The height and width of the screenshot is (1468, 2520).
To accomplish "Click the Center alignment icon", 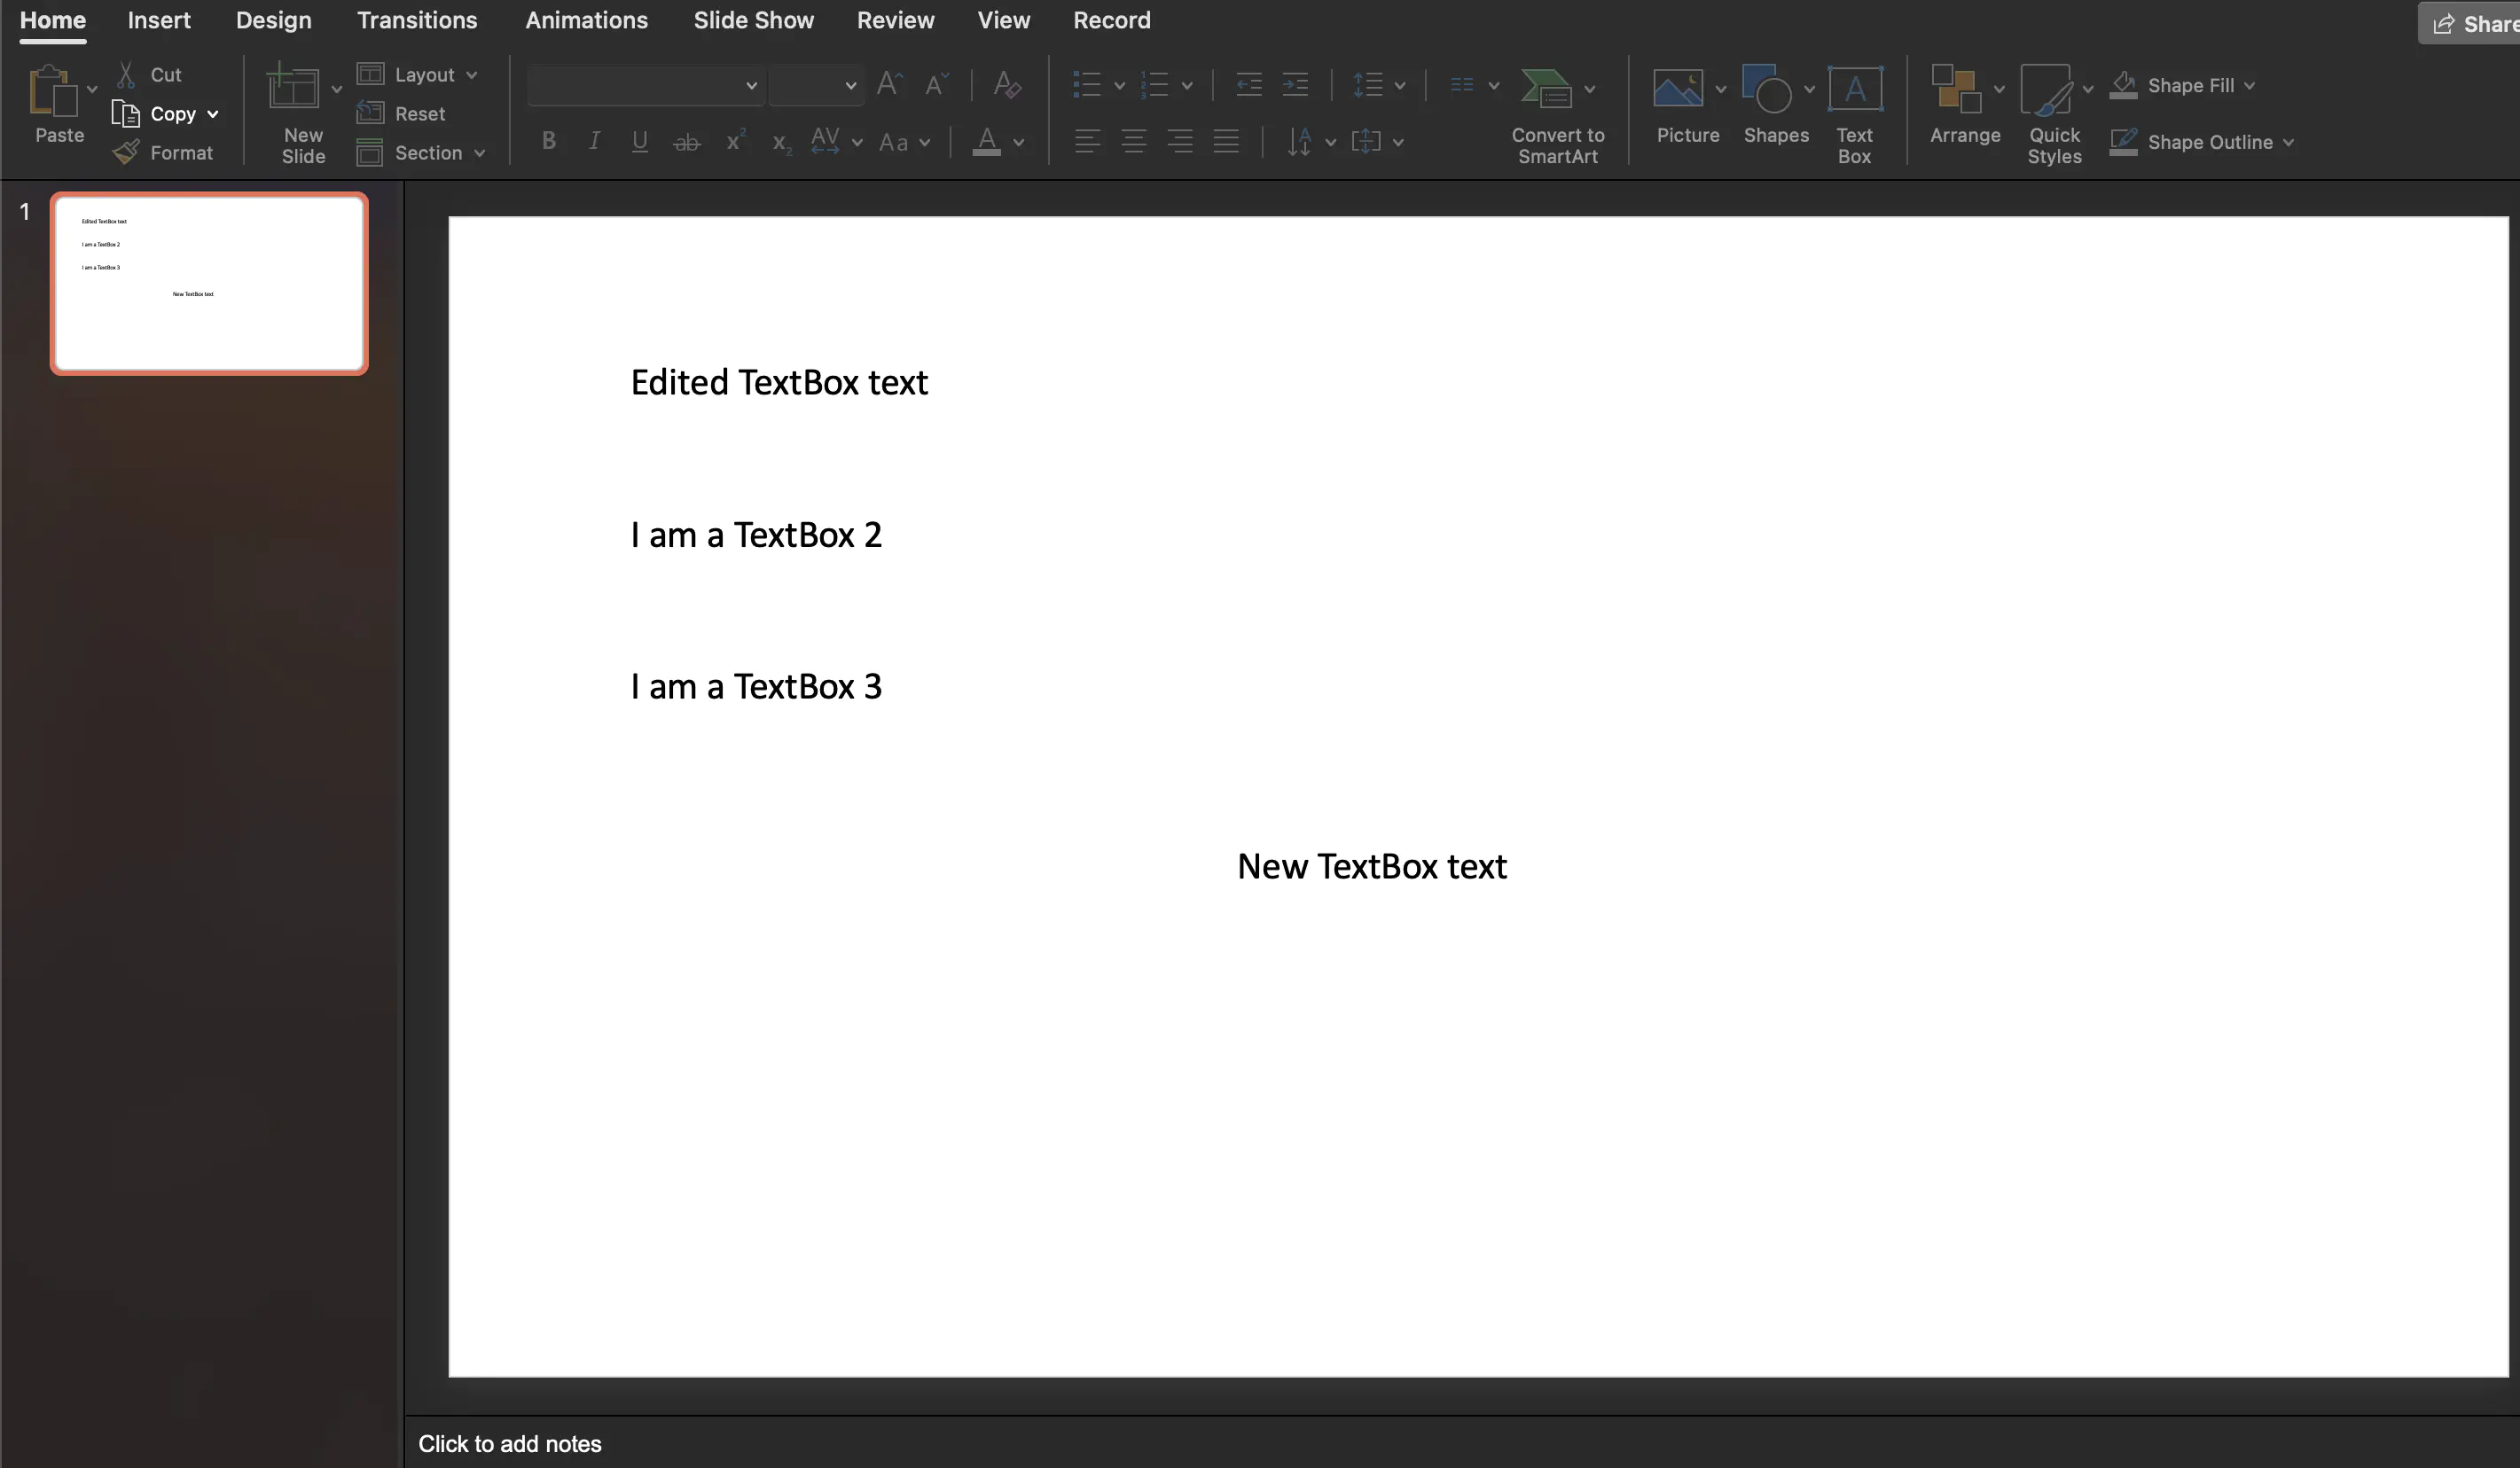I will [x=1134, y=141].
